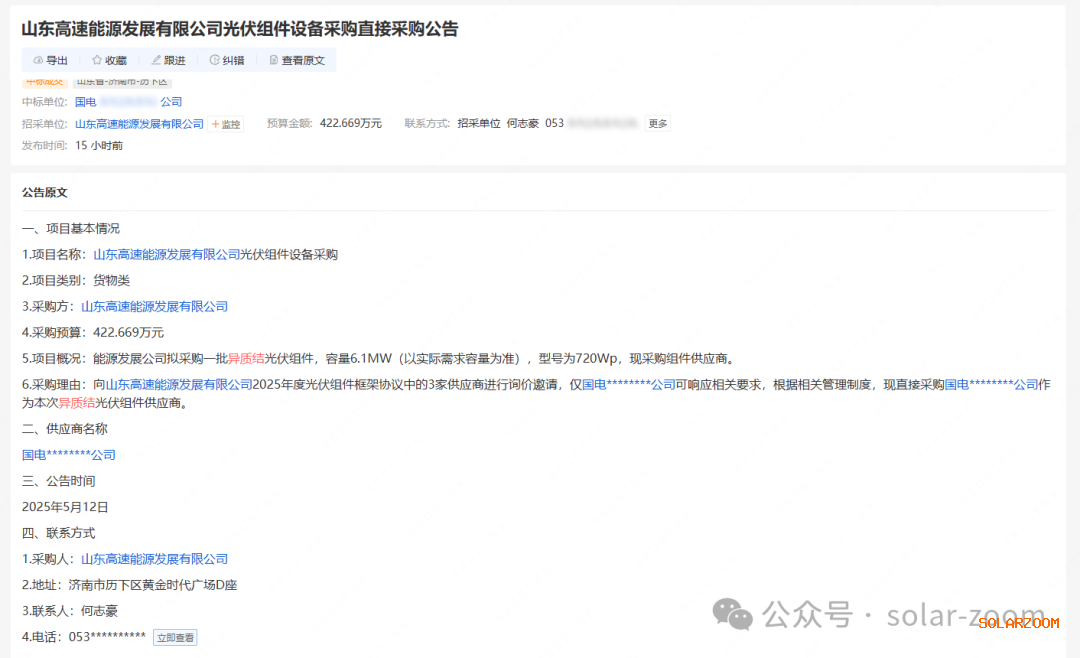Click the 中标成交 orange tag
1080x658 pixels.
click(44, 82)
